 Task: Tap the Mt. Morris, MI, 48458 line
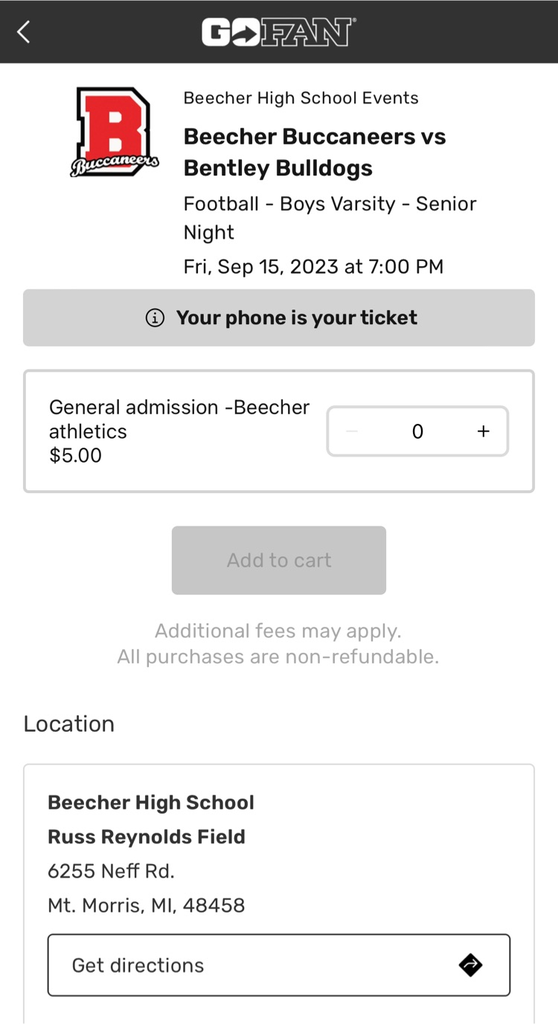pyautogui.click(x=146, y=906)
